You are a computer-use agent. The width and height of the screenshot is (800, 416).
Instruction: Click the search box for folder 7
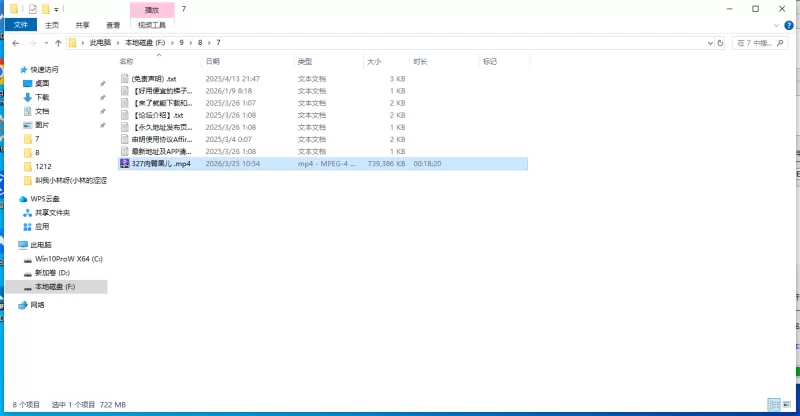tap(760, 43)
